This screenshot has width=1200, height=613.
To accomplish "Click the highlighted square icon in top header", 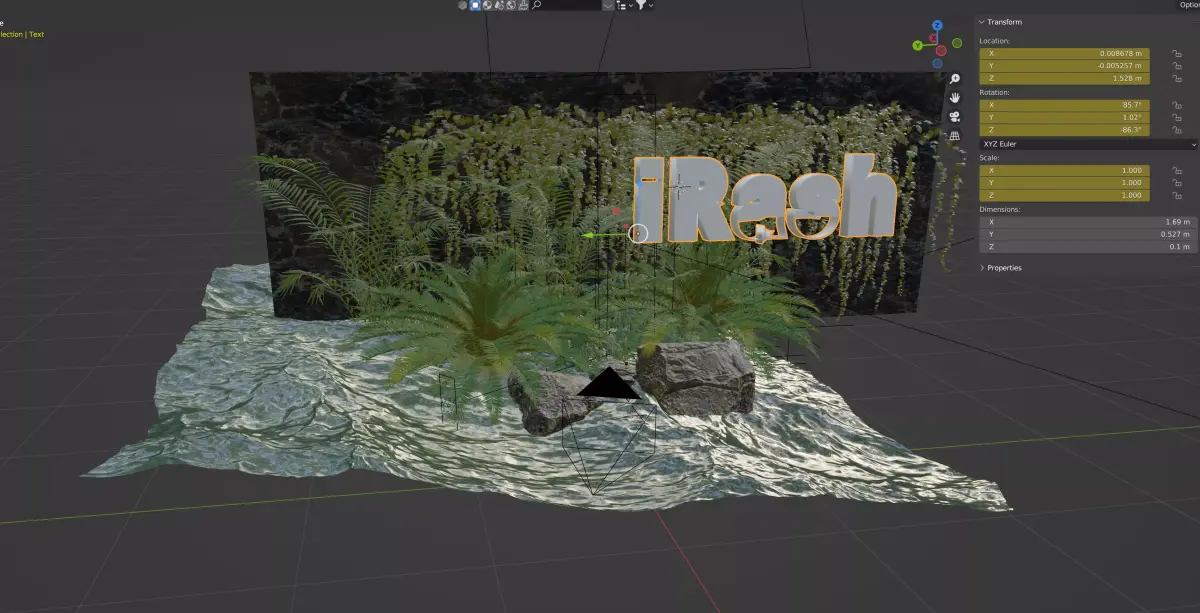I will pyautogui.click(x=475, y=5).
